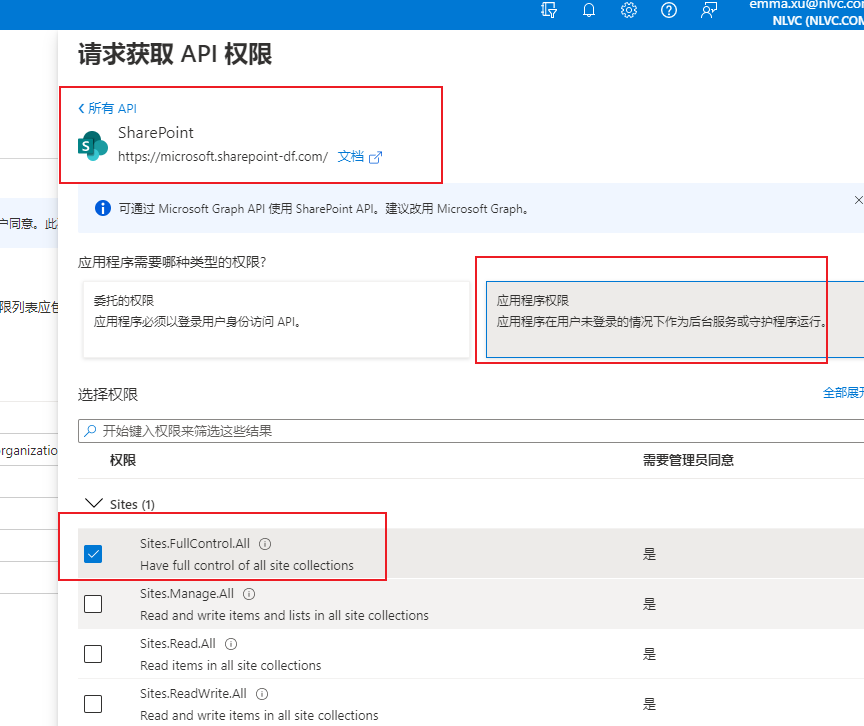Click 'Read and write items in all site collections'
This screenshot has width=864, height=726.
259,715
